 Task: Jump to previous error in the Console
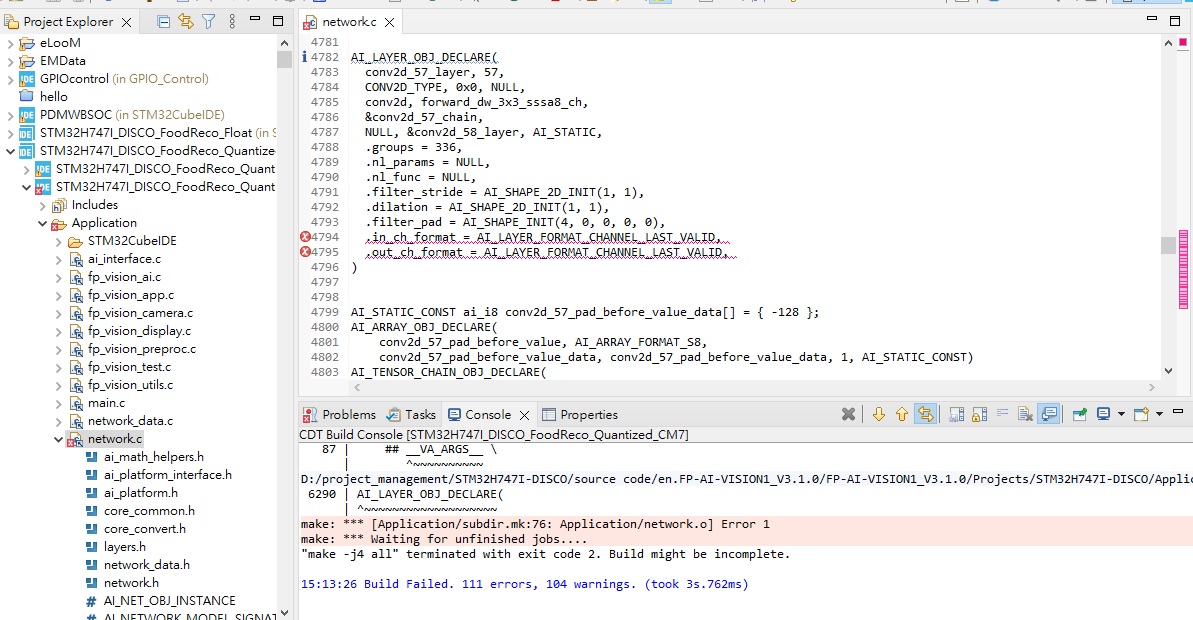tap(901, 413)
